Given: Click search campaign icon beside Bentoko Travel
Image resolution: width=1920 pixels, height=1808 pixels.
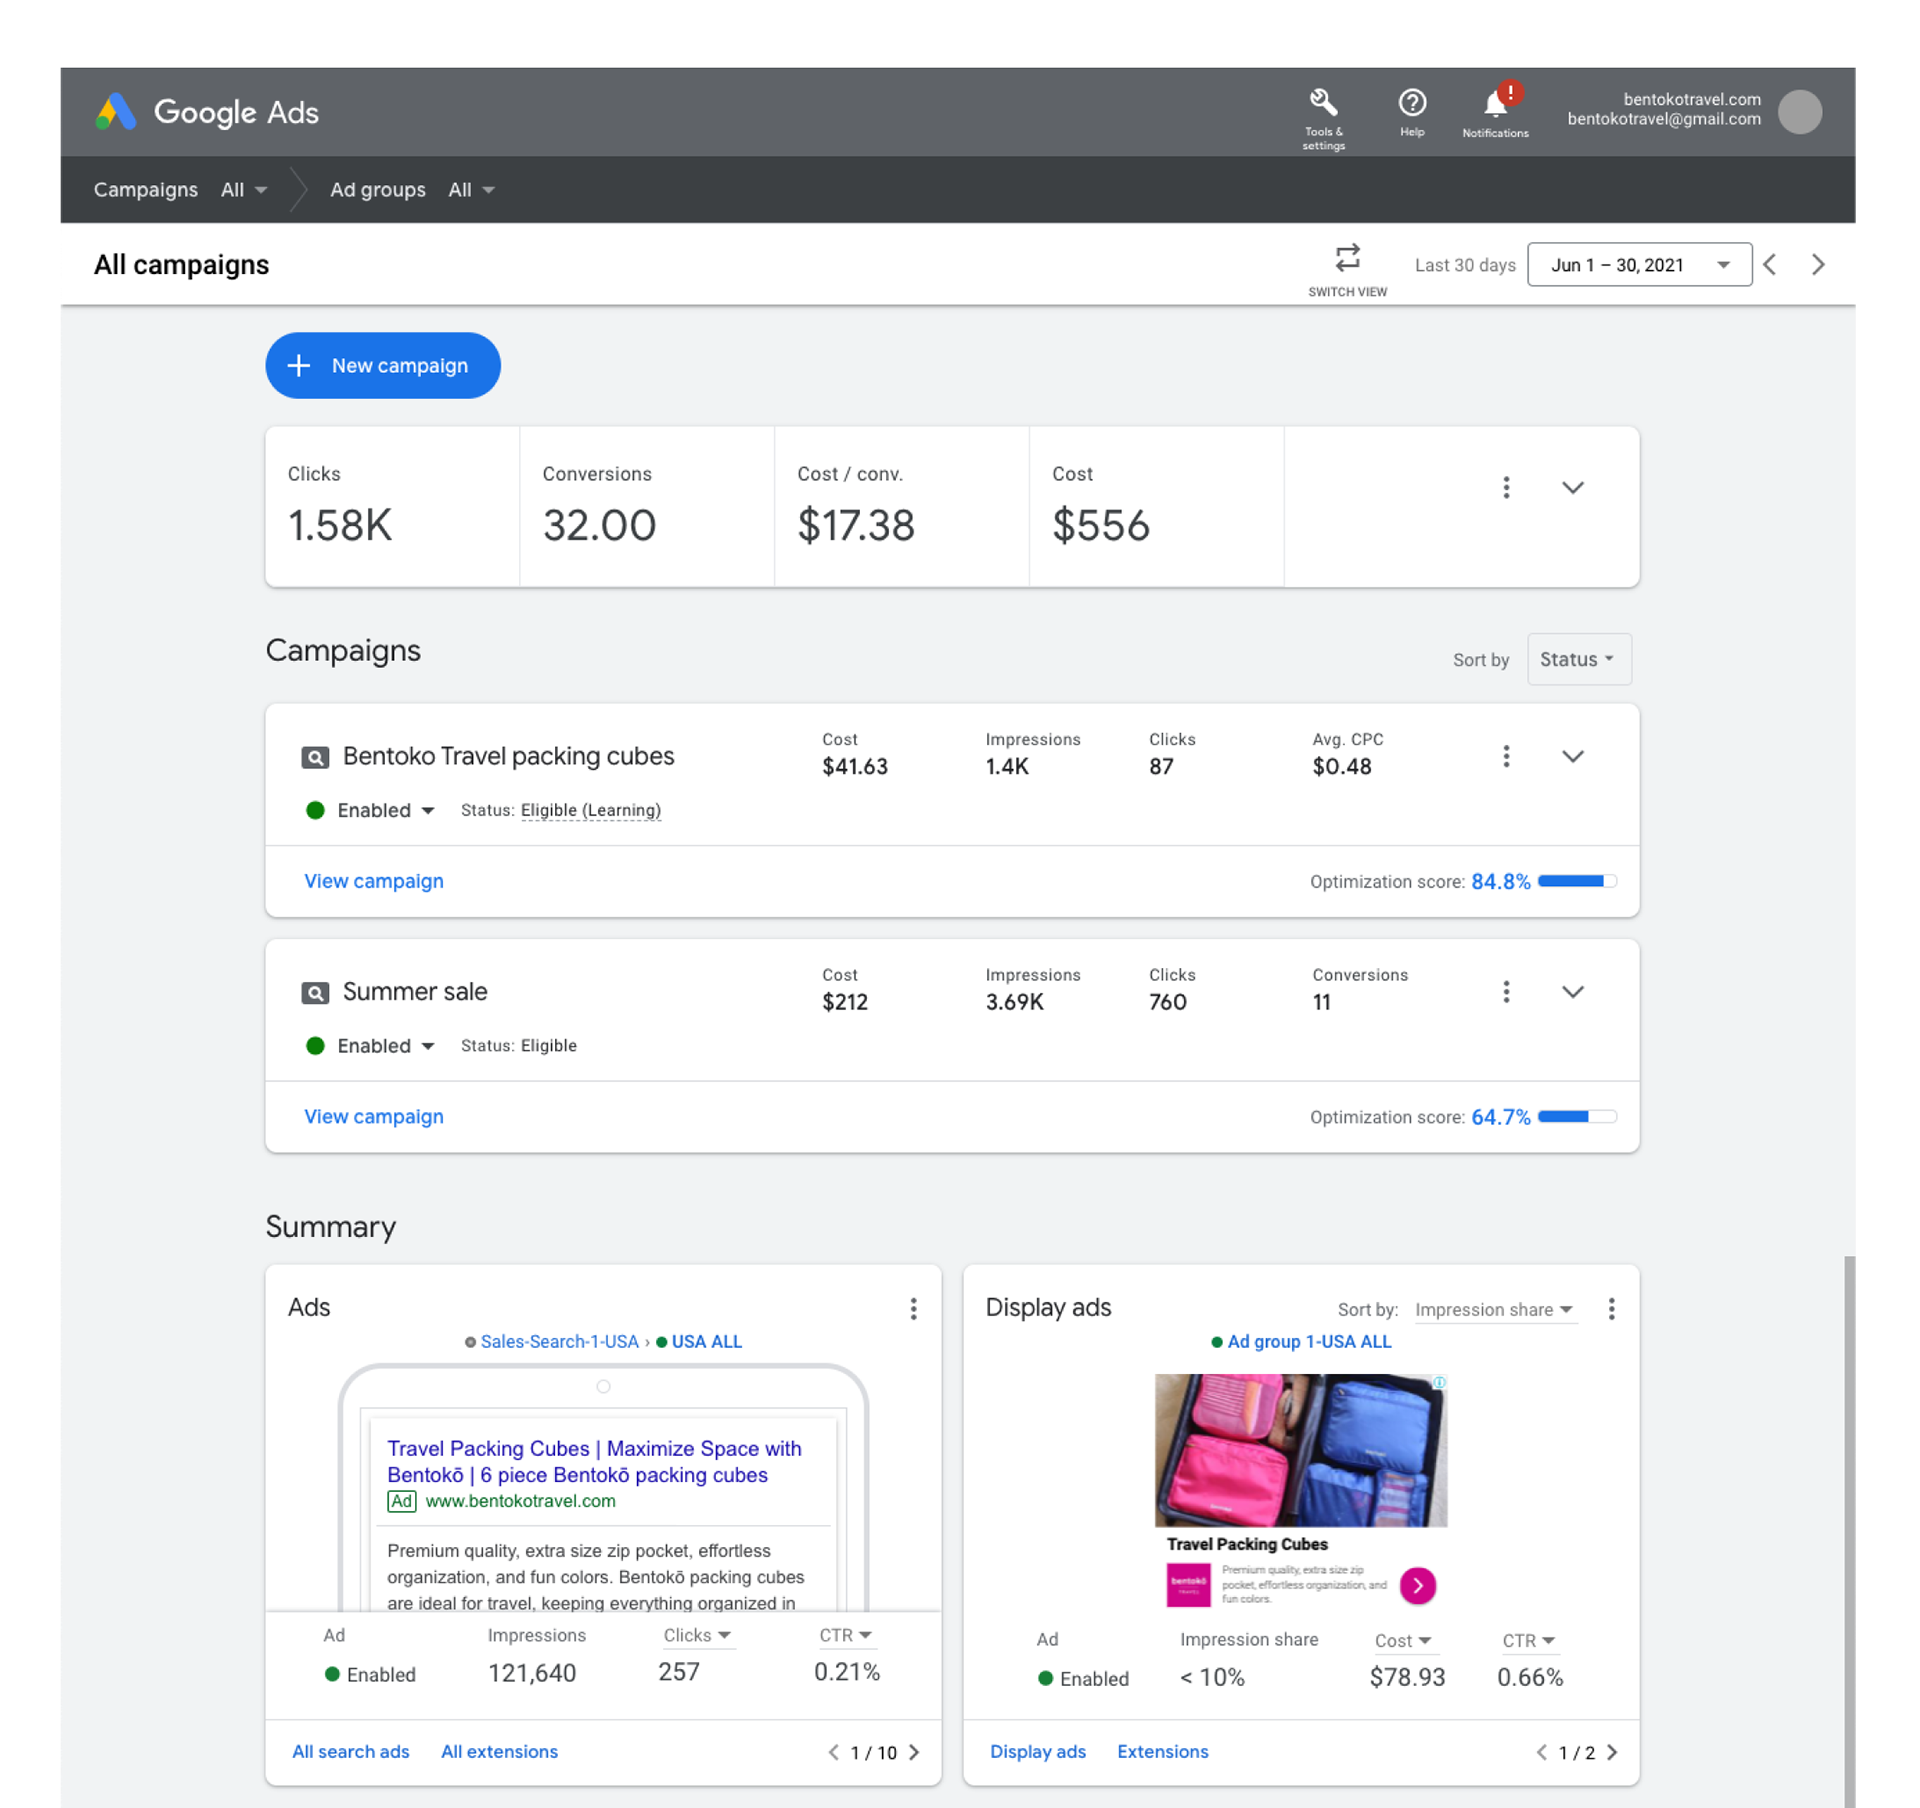Looking at the screenshot, I should [315, 758].
